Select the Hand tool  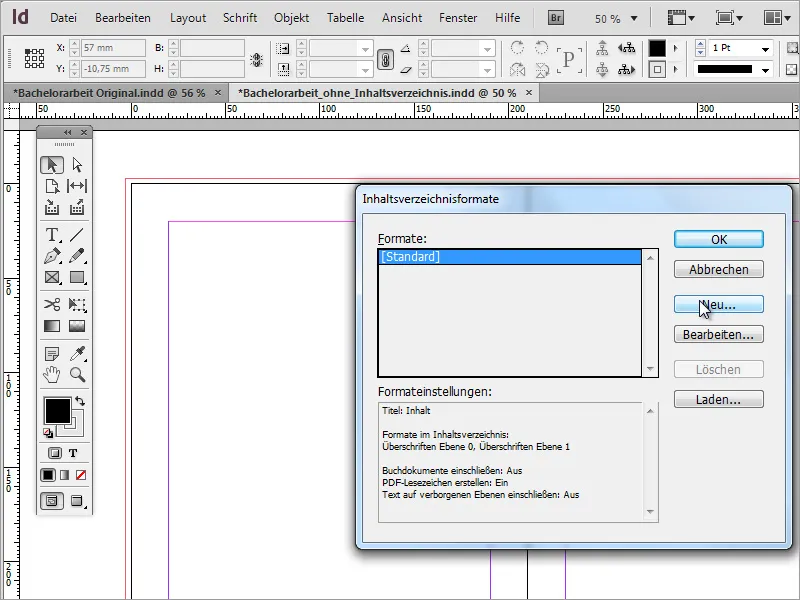point(52,375)
